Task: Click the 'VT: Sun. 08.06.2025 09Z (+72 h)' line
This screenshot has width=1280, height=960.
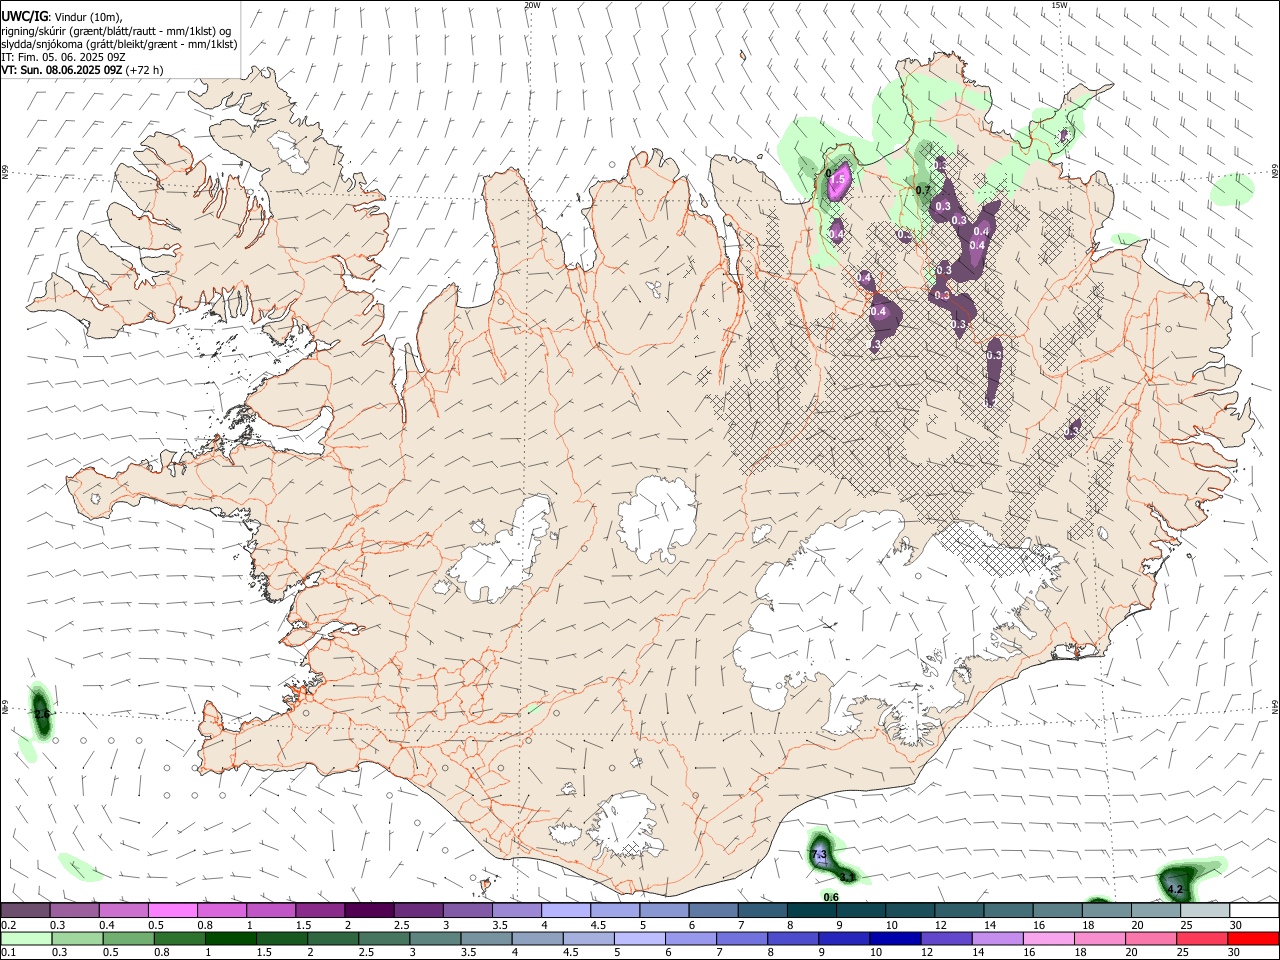Action: pos(82,70)
